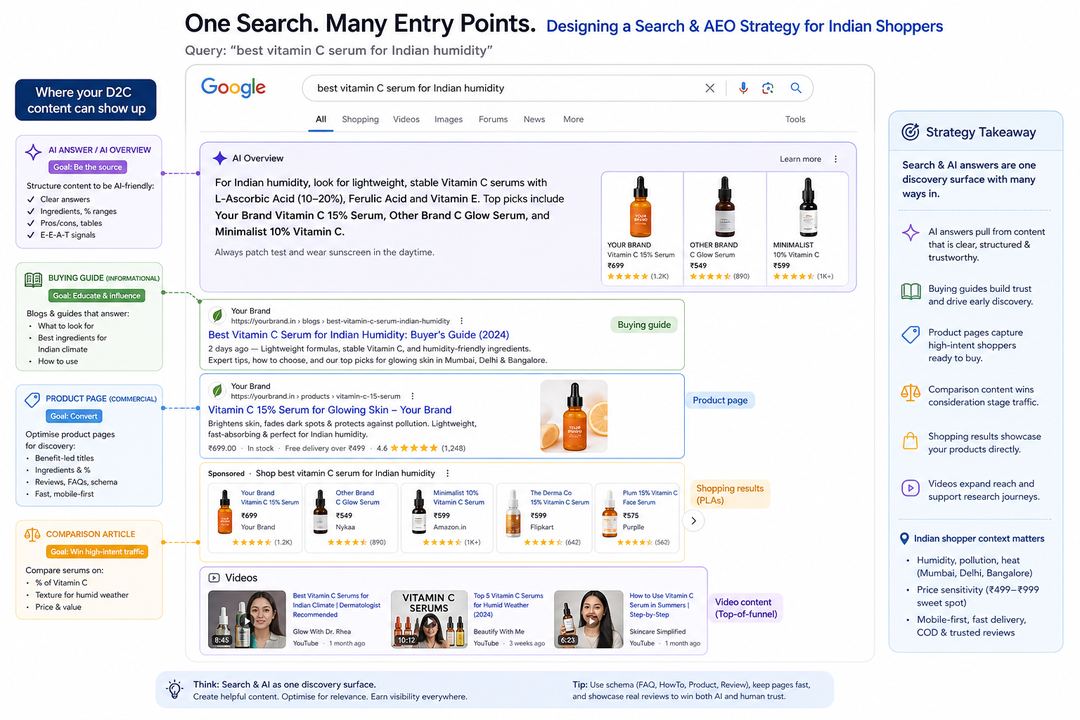This screenshot has height=720, width=1080.
Task: Start voice search with the microphone icon
Action: (743, 88)
